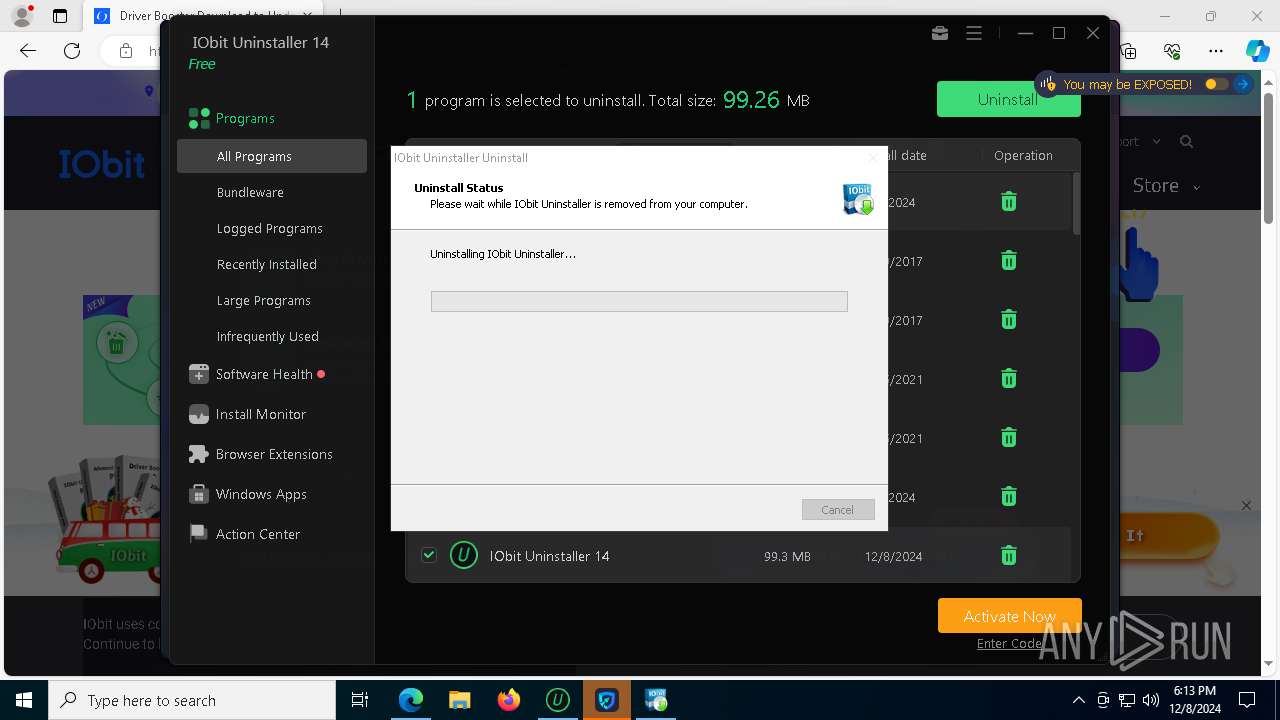Click the Enter Code link

[x=1009, y=643]
